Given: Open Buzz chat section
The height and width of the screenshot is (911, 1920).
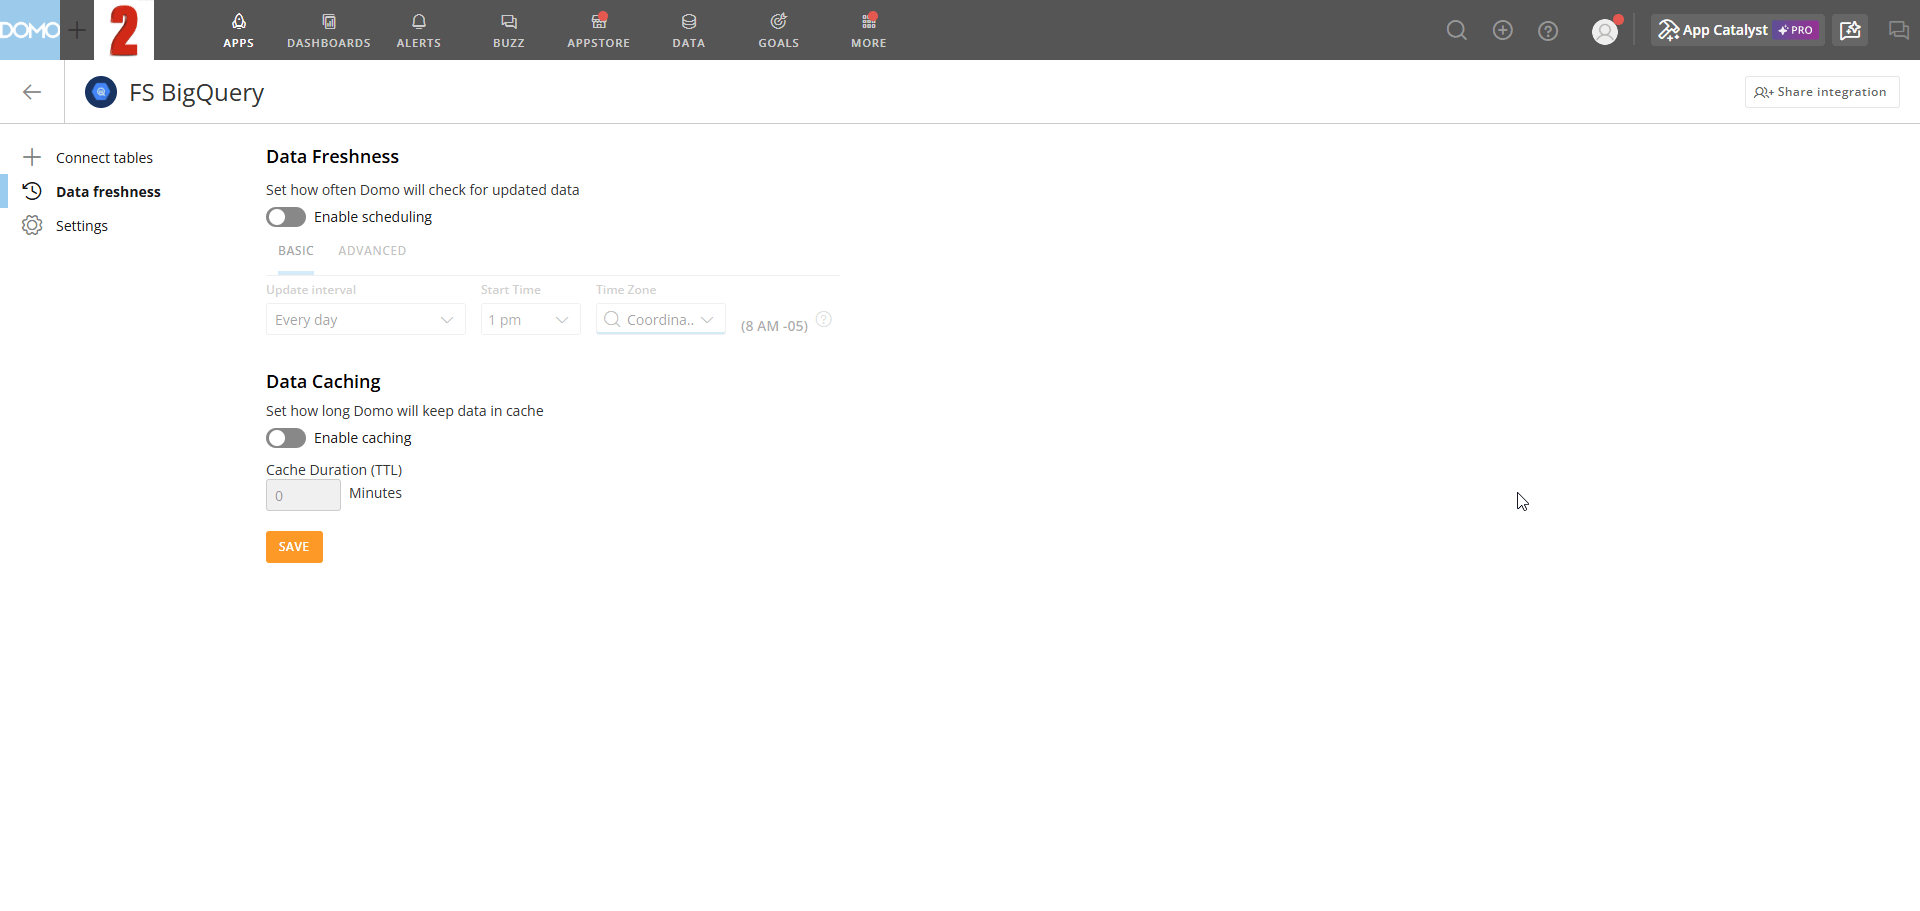Looking at the screenshot, I should pos(509,30).
